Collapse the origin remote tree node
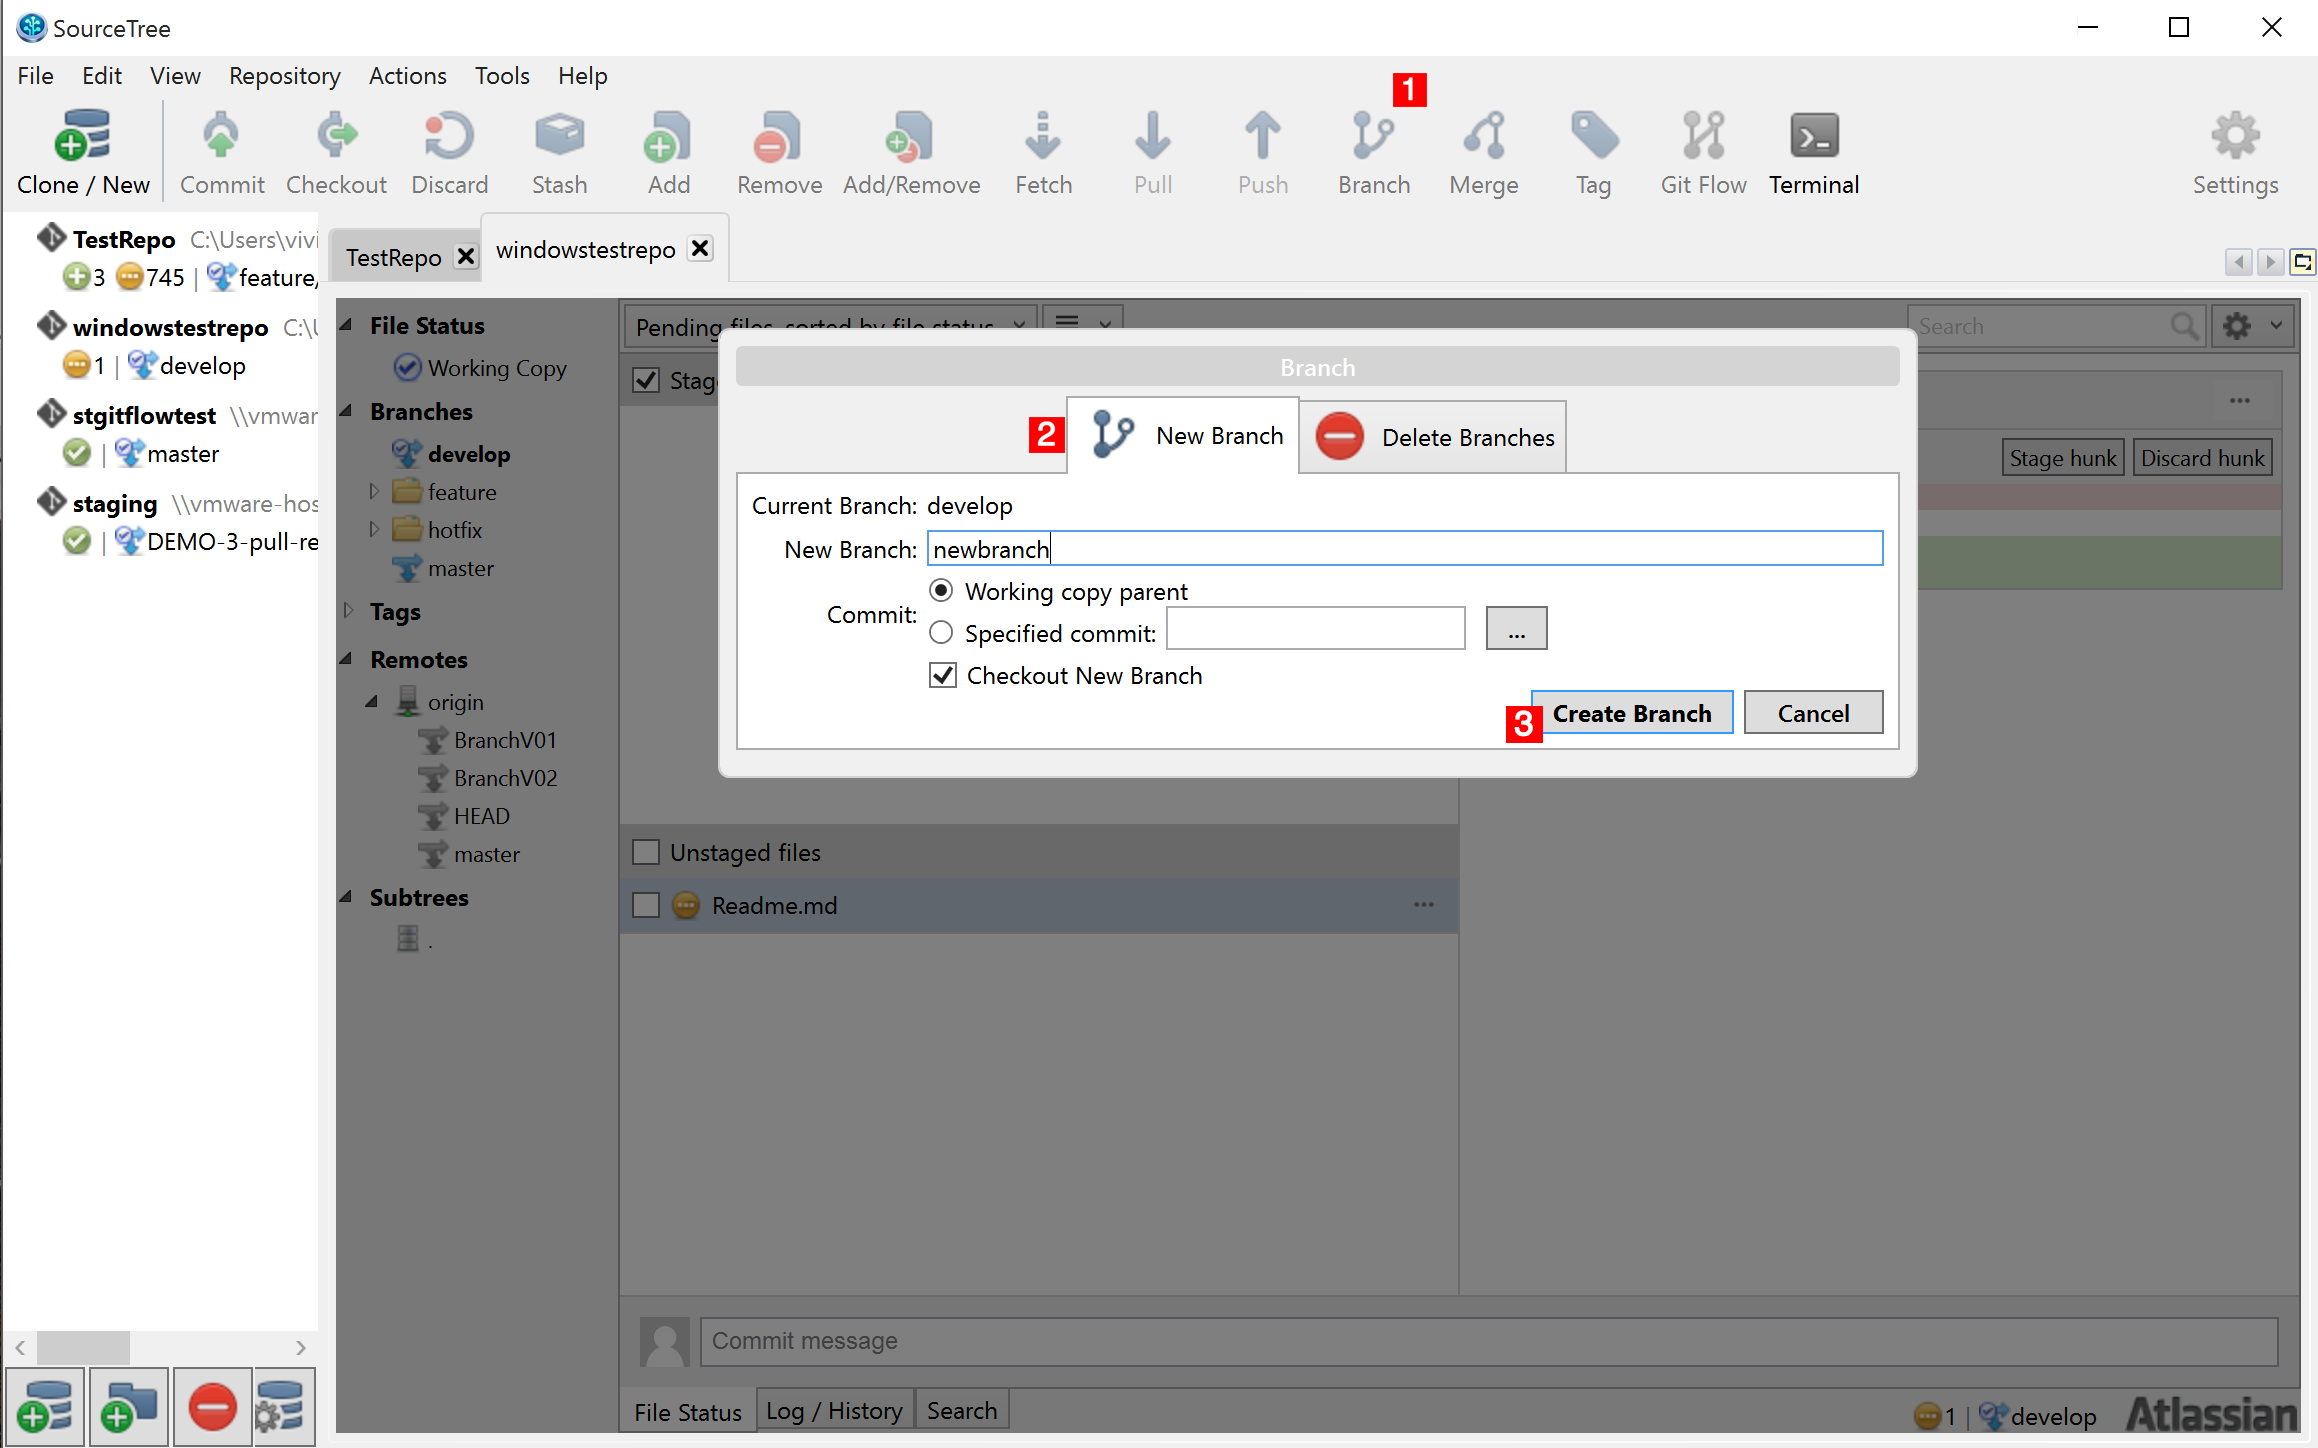2318x1448 pixels. coord(372,702)
